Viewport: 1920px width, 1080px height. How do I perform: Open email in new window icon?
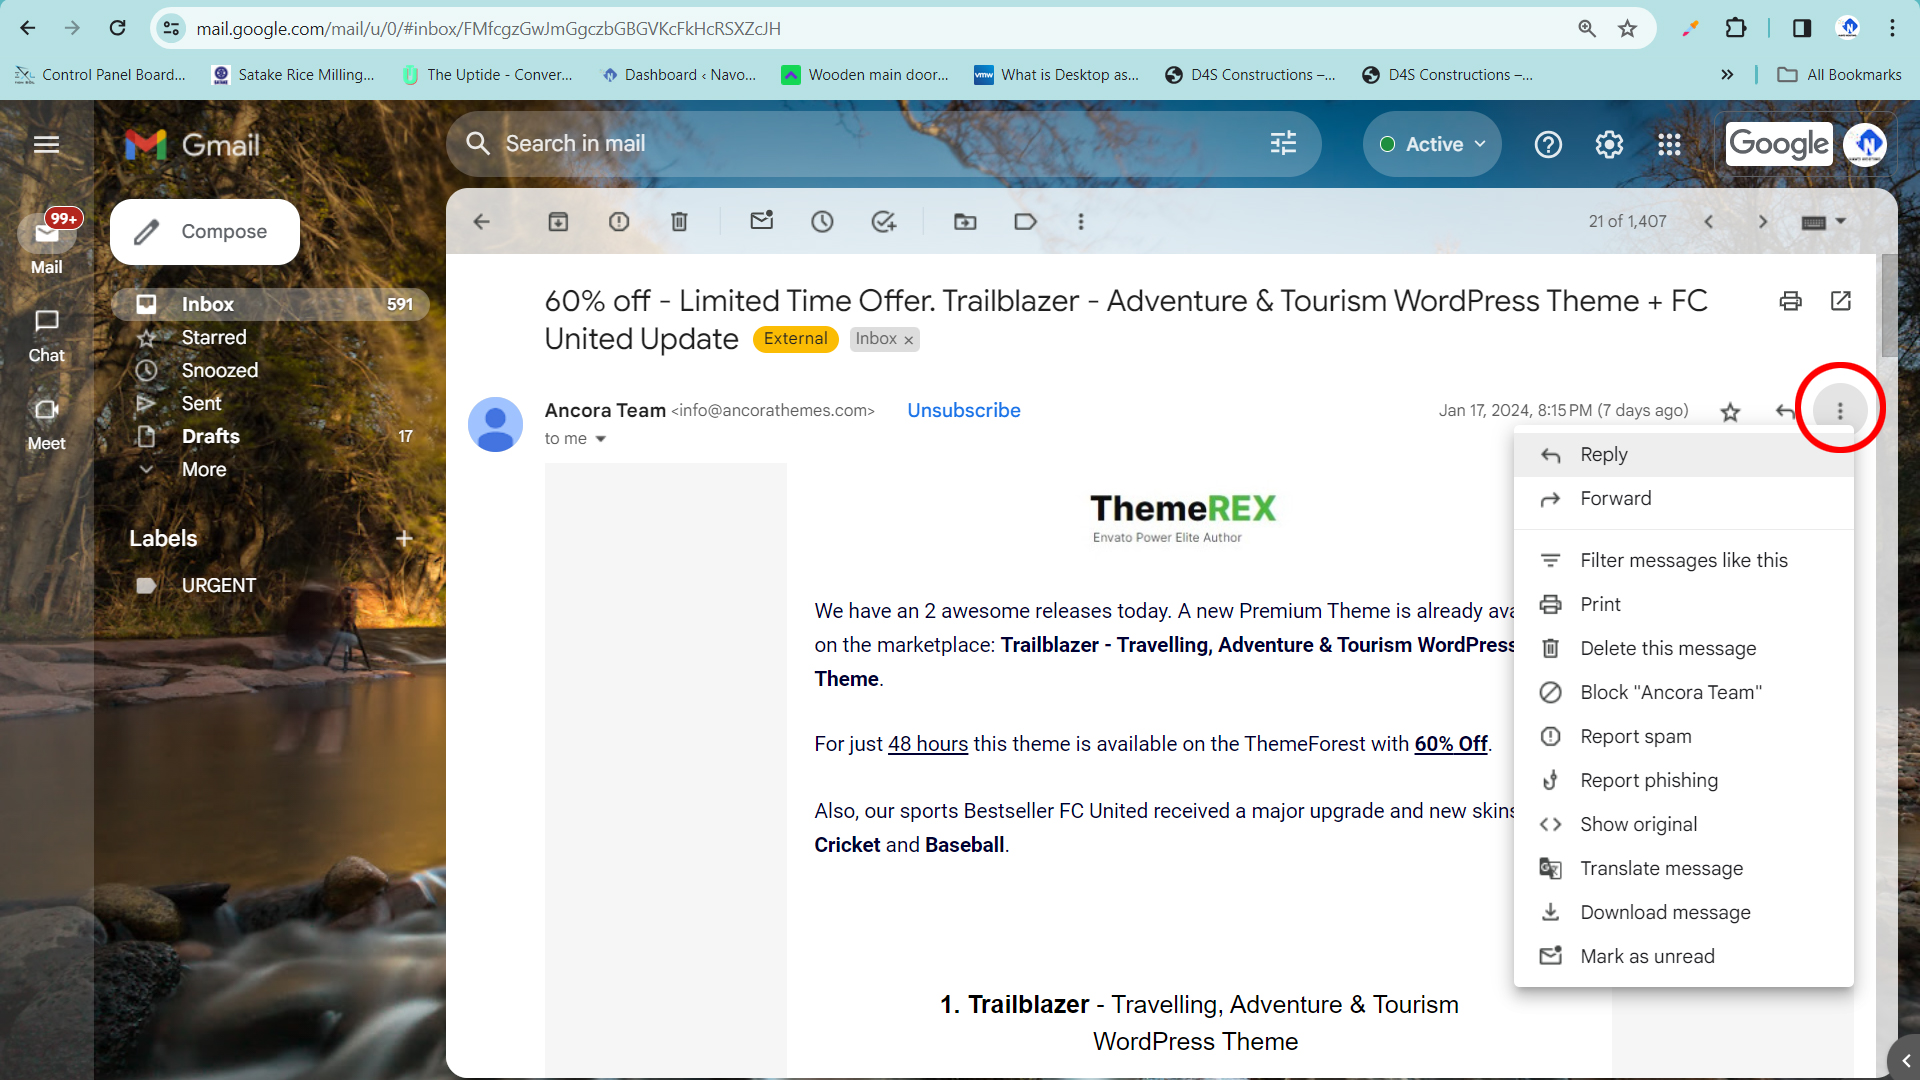click(x=1840, y=301)
